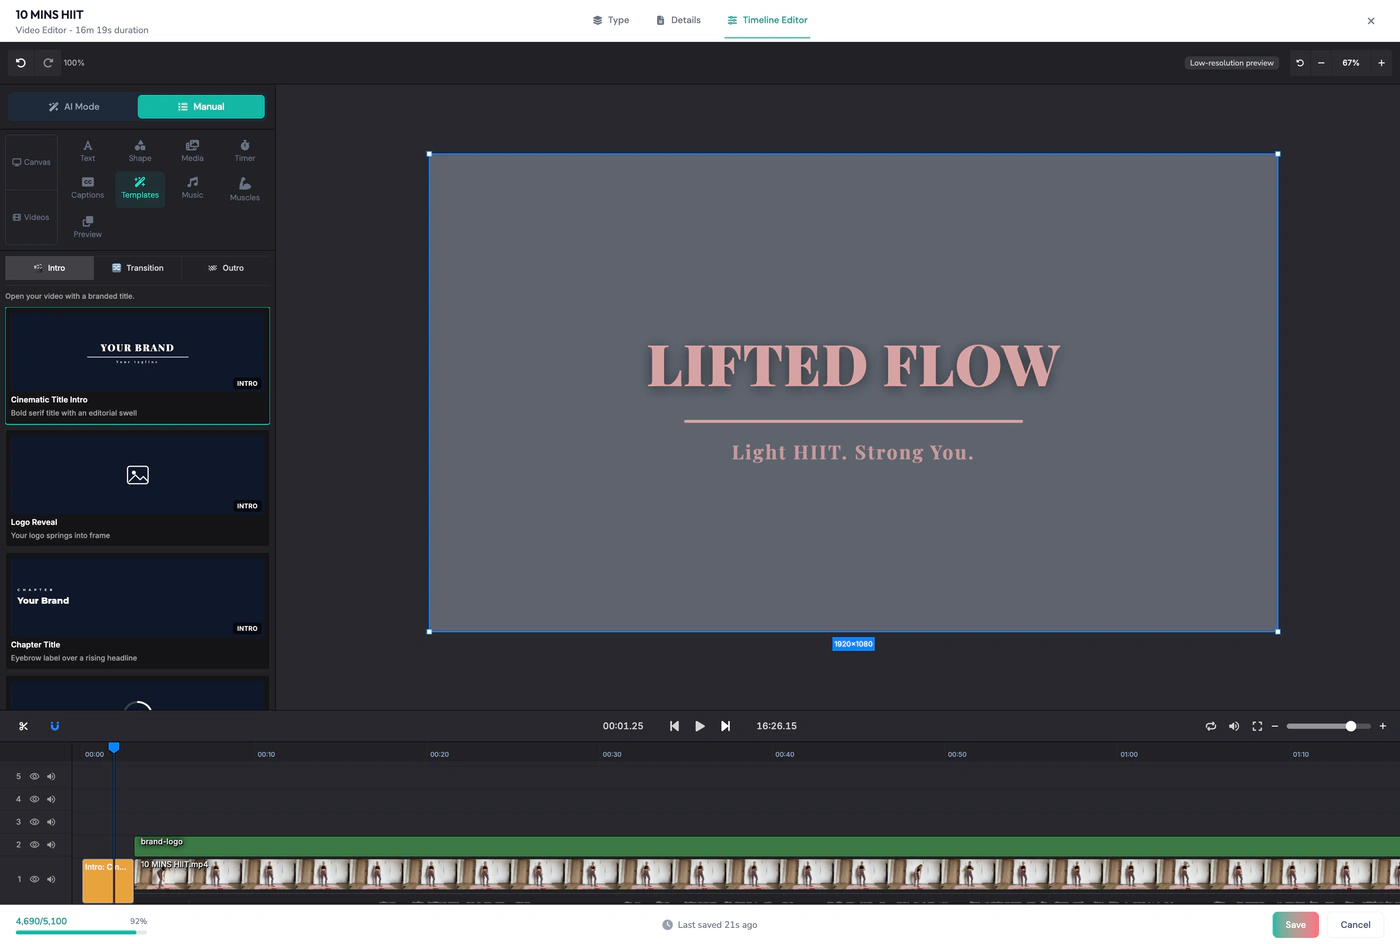Adjust the timeline zoom slider
The height and width of the screenshot is (944, 1400).
click(1328, 726)
